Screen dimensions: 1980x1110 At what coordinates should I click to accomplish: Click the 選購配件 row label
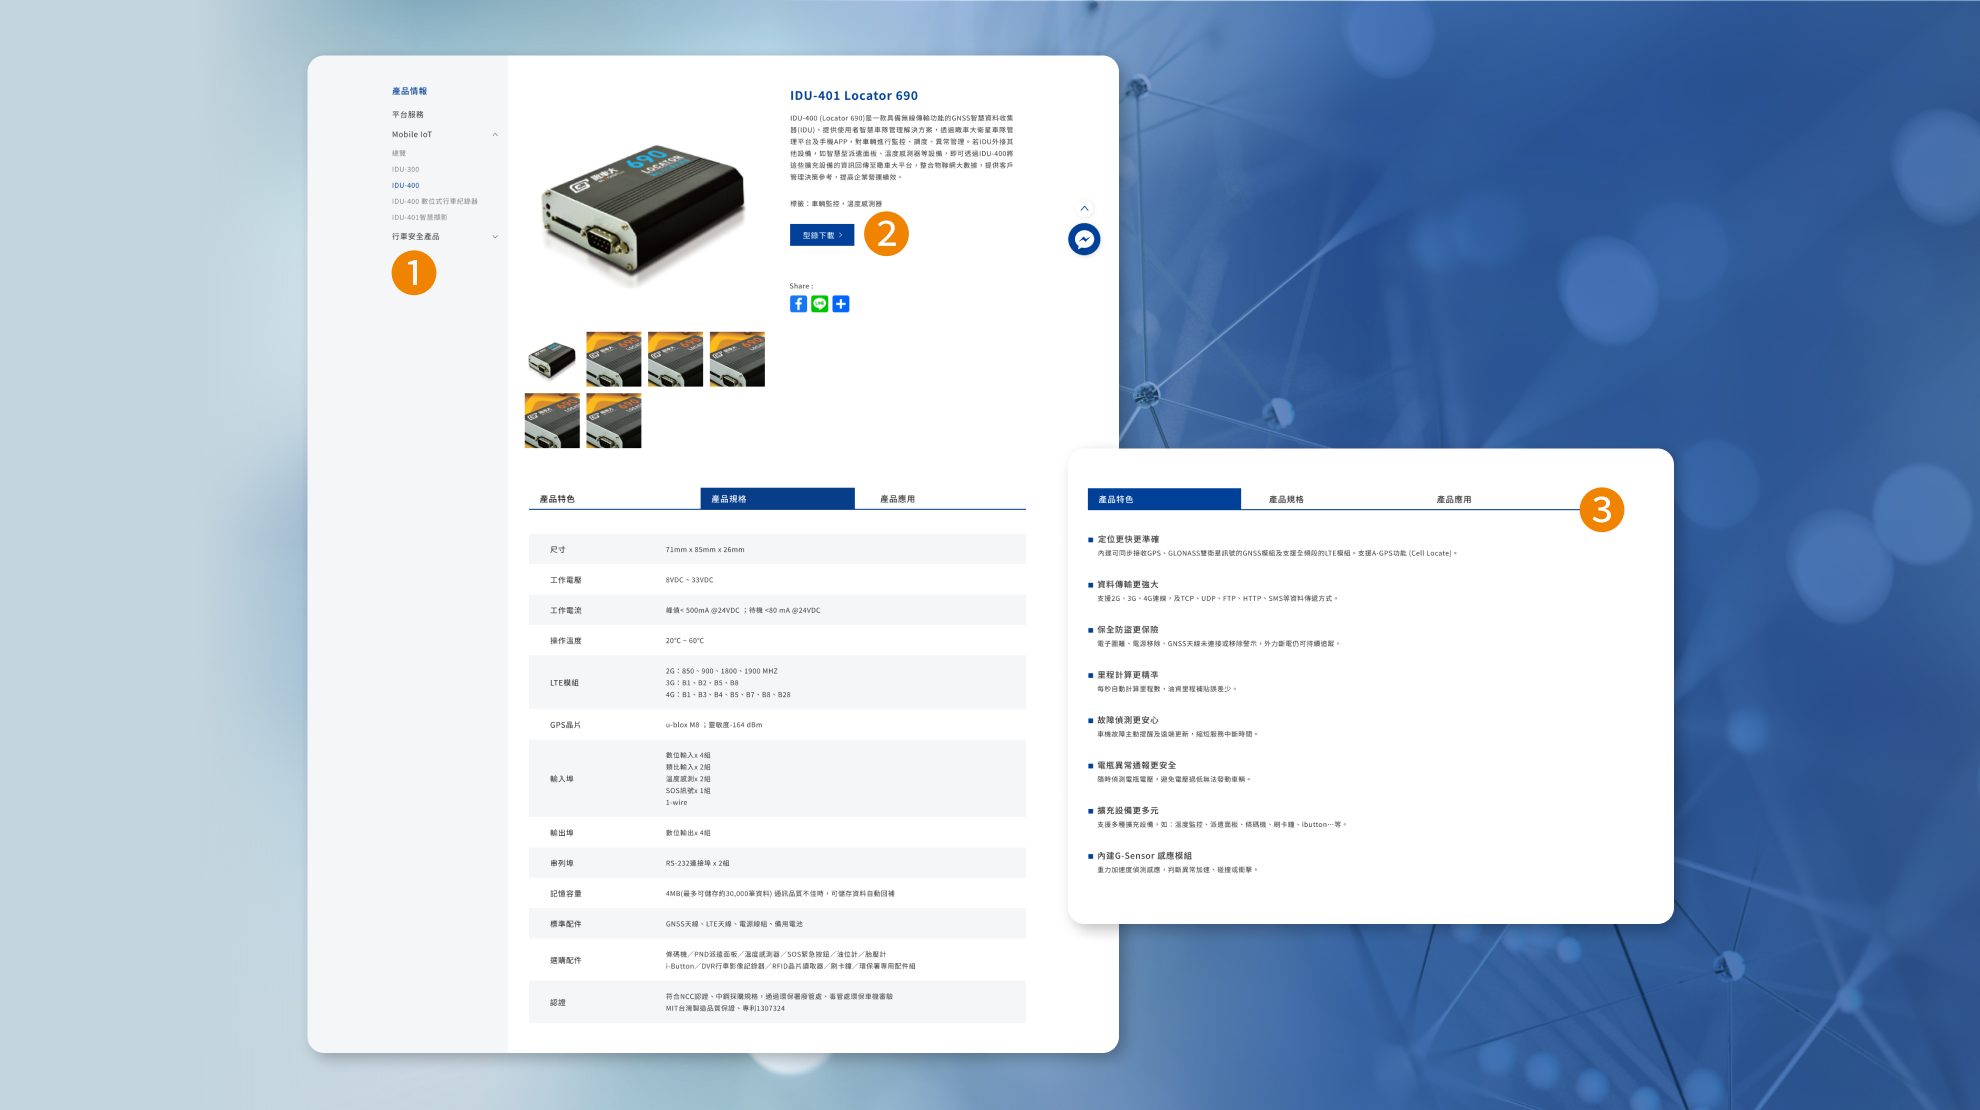tap(565, 960)
